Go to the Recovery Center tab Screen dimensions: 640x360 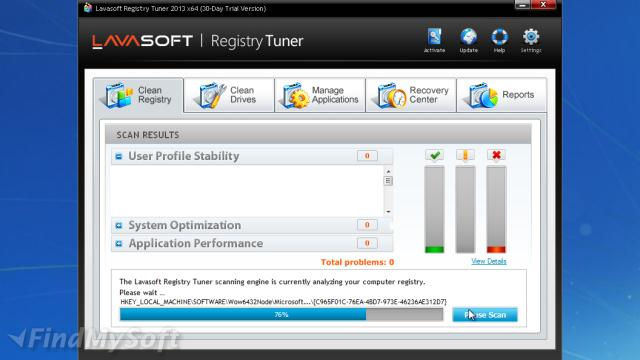[411, 95]
